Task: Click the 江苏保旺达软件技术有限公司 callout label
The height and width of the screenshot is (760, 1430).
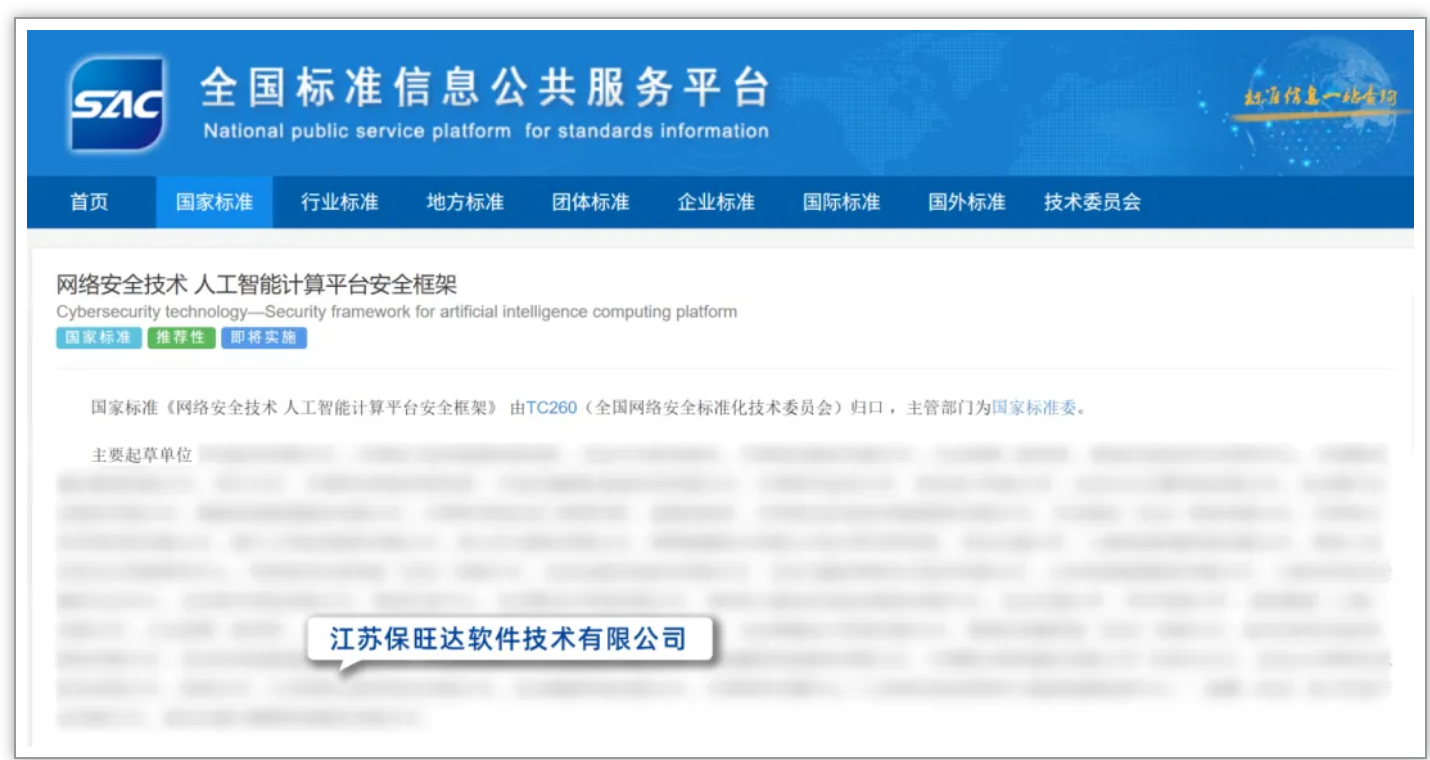Action: [509, 639]
